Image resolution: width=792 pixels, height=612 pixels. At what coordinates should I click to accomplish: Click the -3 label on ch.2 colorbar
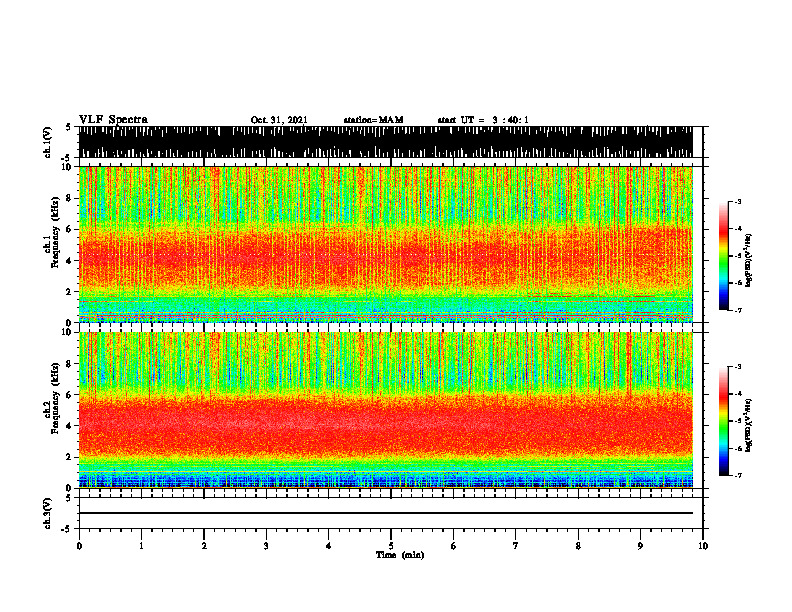click(x=737, y=367)
